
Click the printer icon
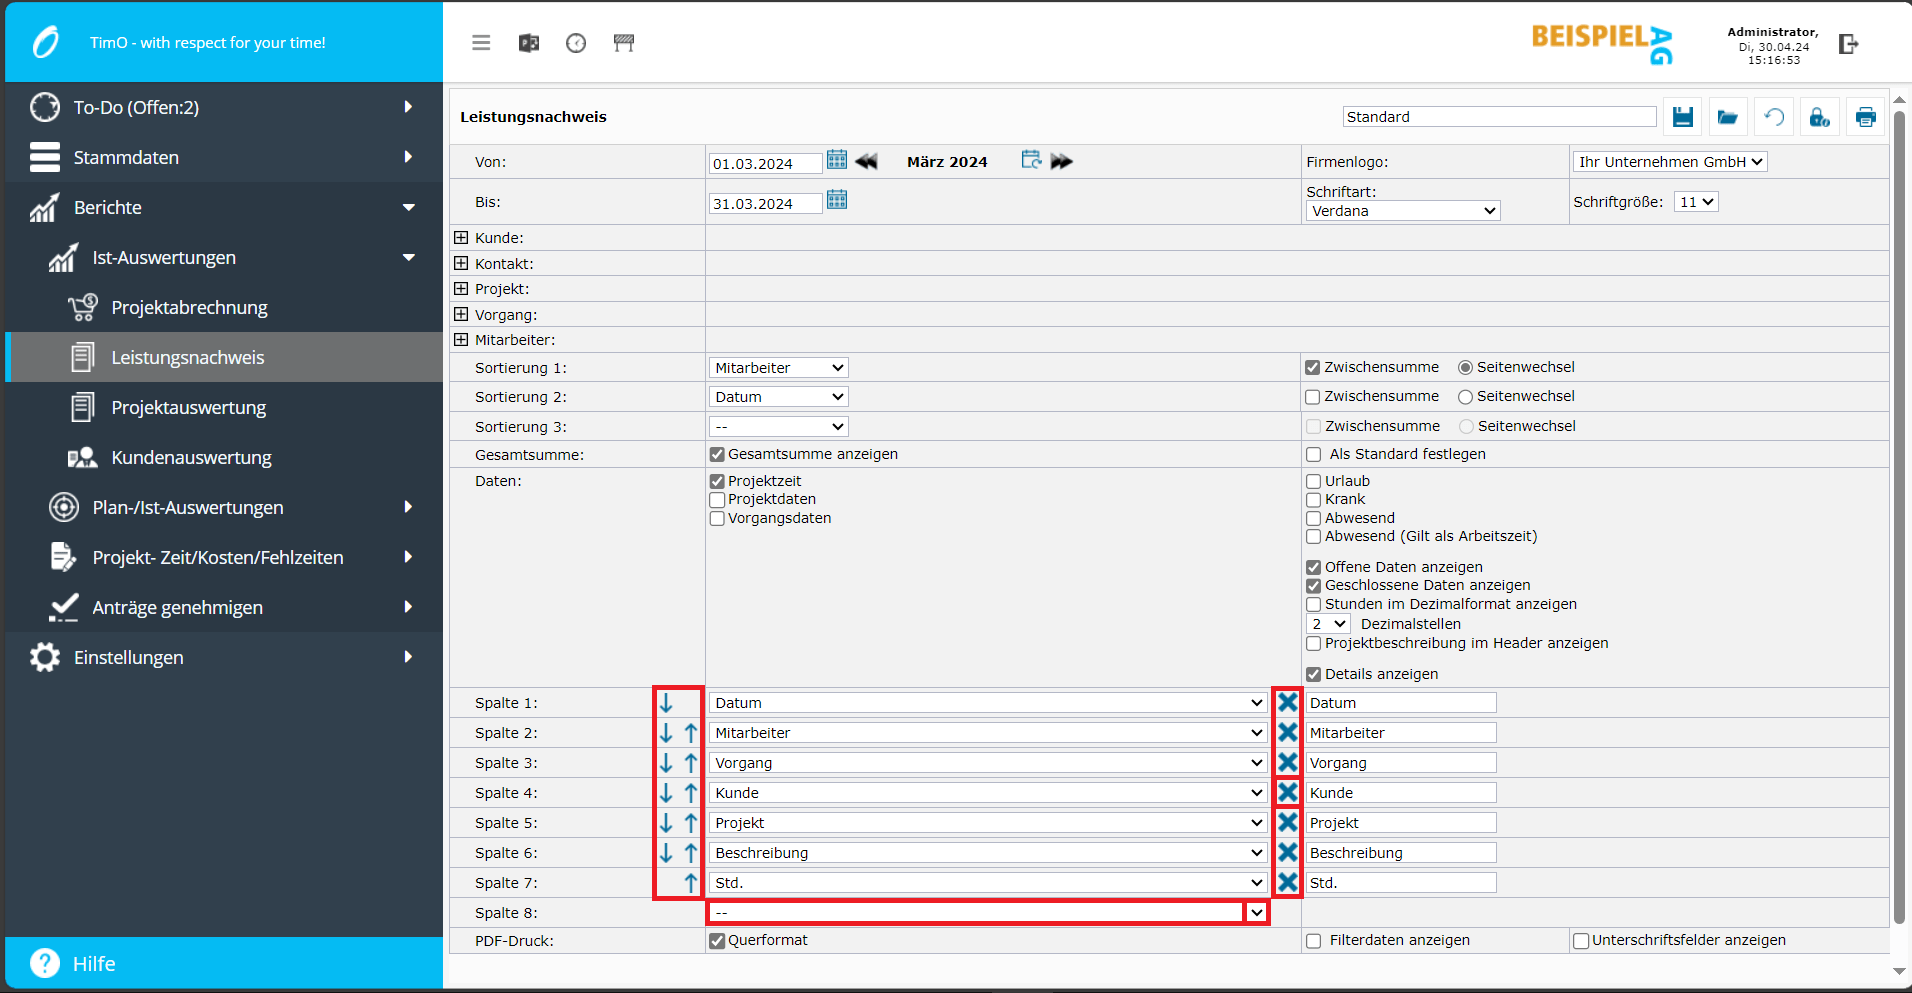pyautogui.click(x=1865, y=117)
